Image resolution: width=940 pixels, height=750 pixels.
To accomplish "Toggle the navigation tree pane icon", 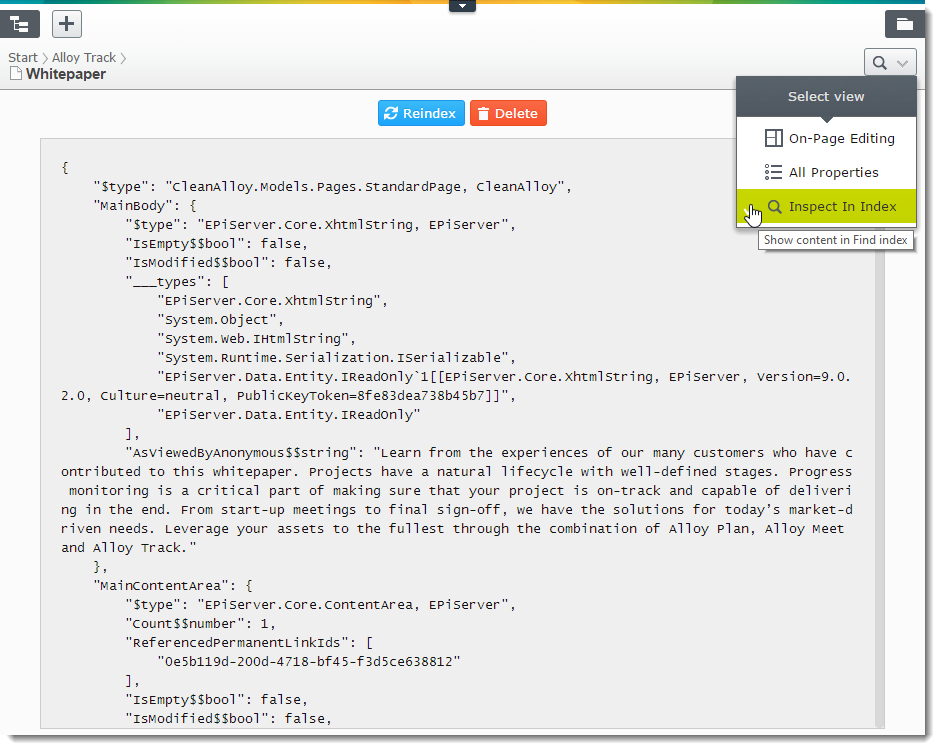I will 20,24.
